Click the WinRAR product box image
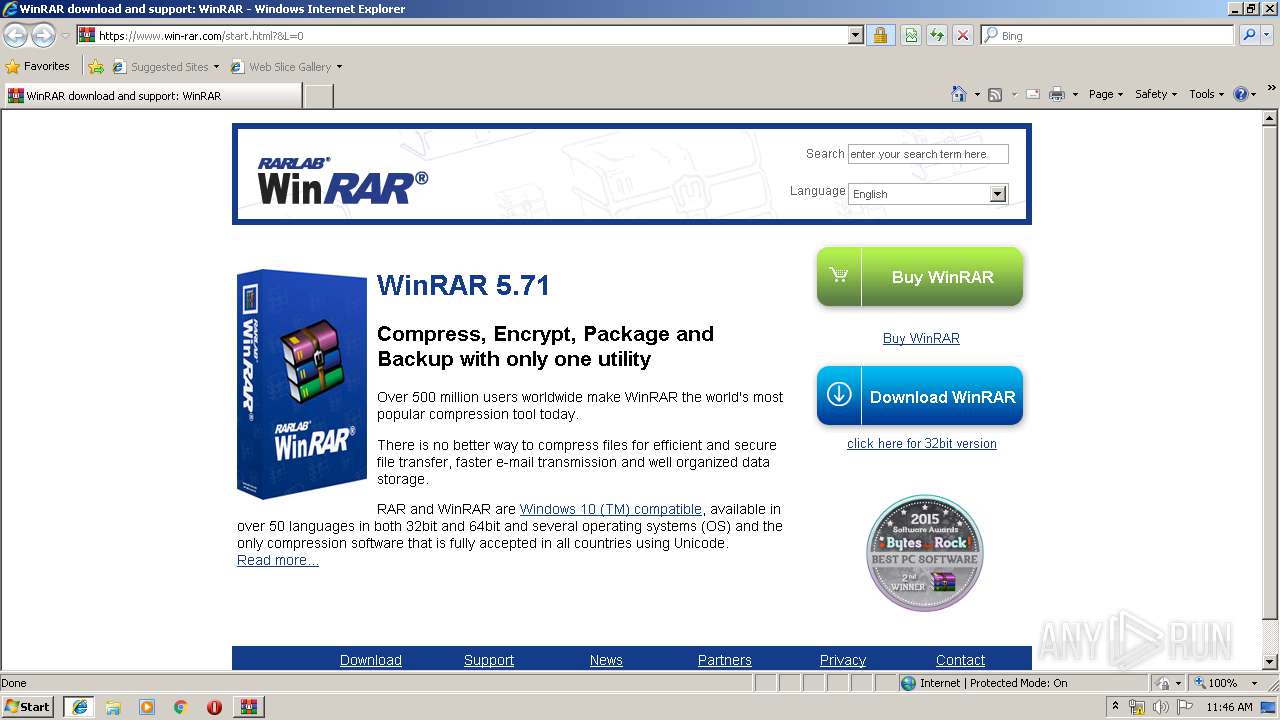 click(x=302, y=384)
